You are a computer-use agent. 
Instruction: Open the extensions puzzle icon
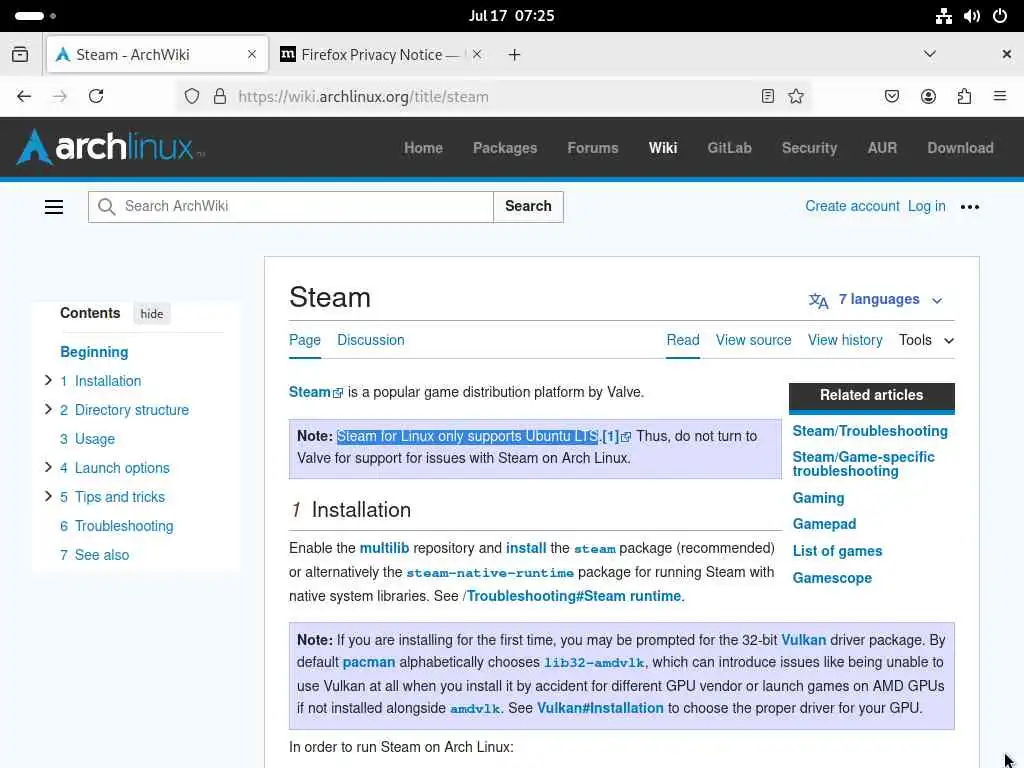coord(964,97)
